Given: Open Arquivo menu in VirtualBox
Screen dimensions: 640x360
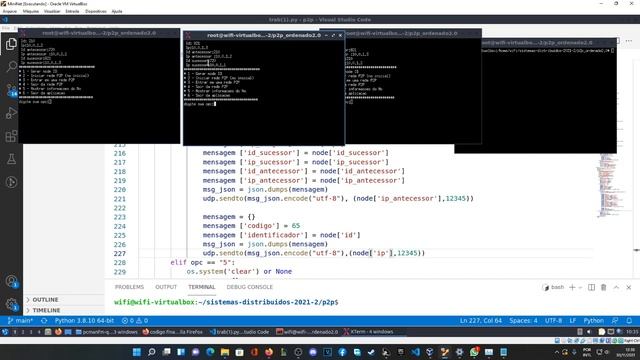Looking at the screenshot, I should coord(9,11).
